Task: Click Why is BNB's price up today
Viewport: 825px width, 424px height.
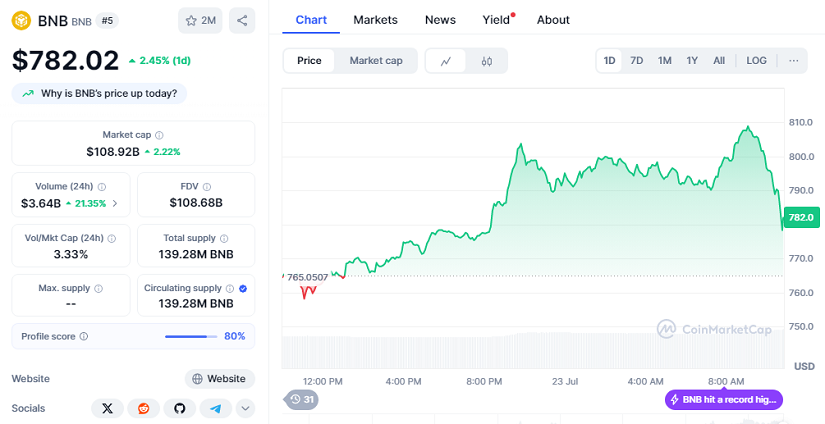Action: pos(99,94)
